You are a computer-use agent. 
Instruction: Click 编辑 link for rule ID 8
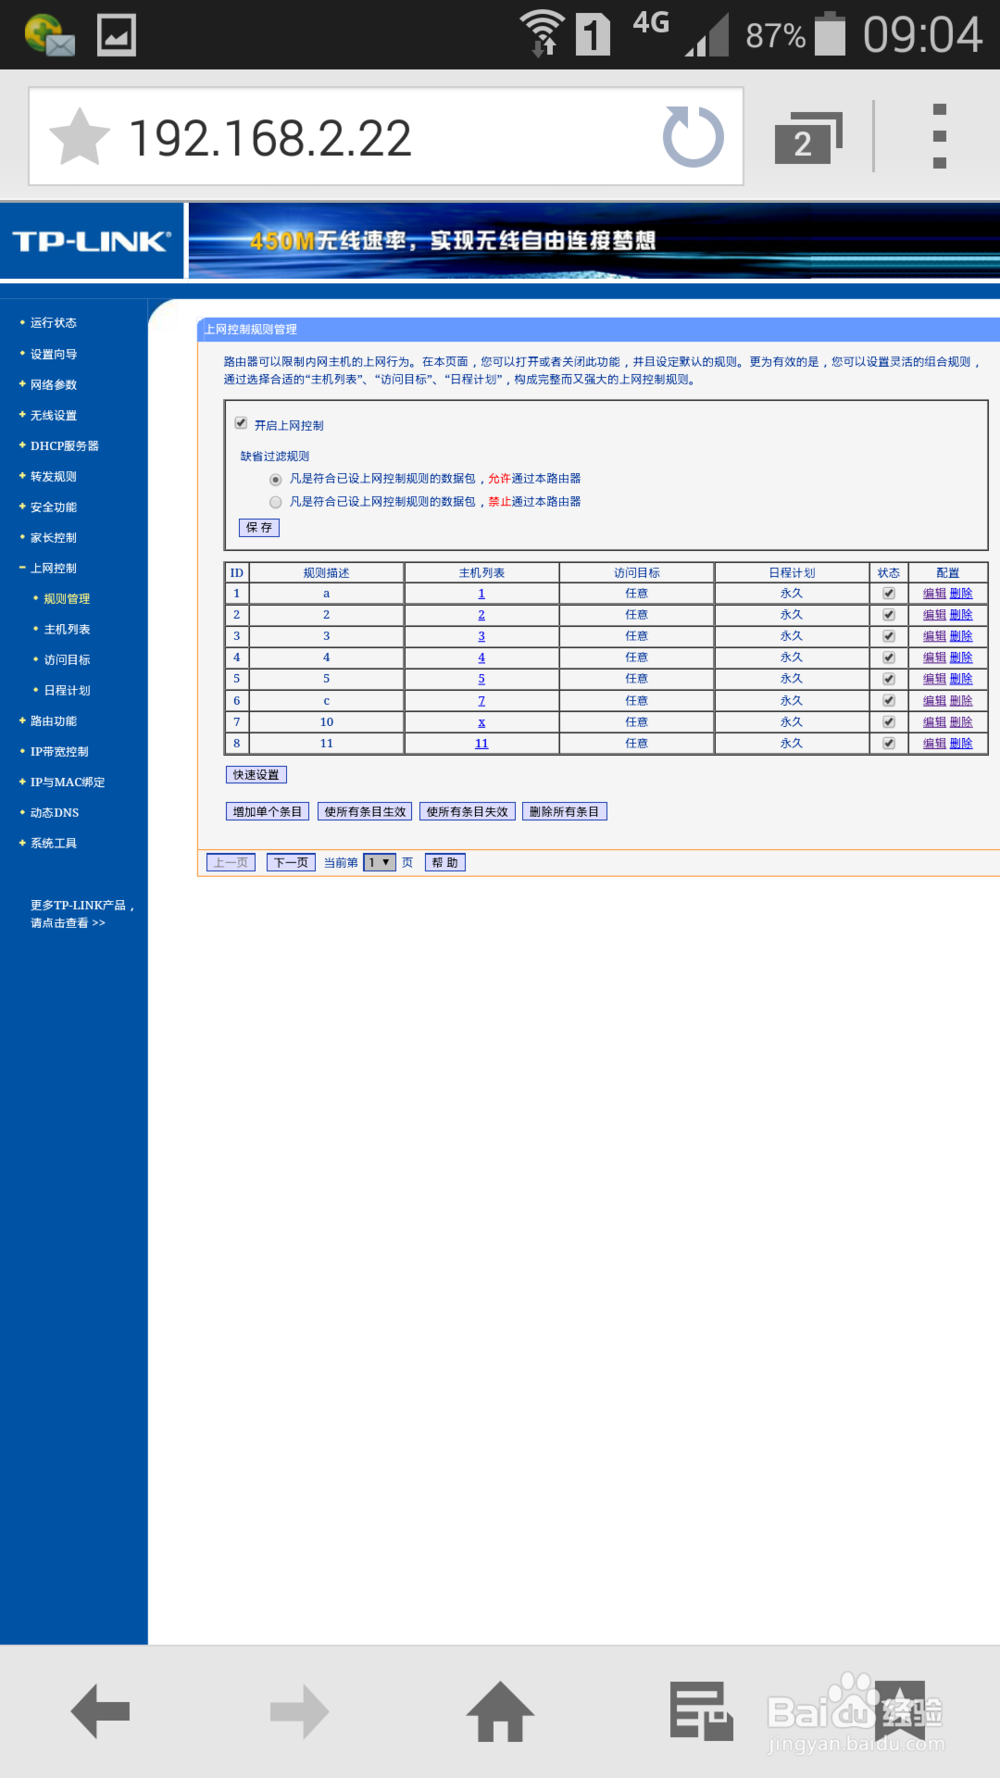934,744
